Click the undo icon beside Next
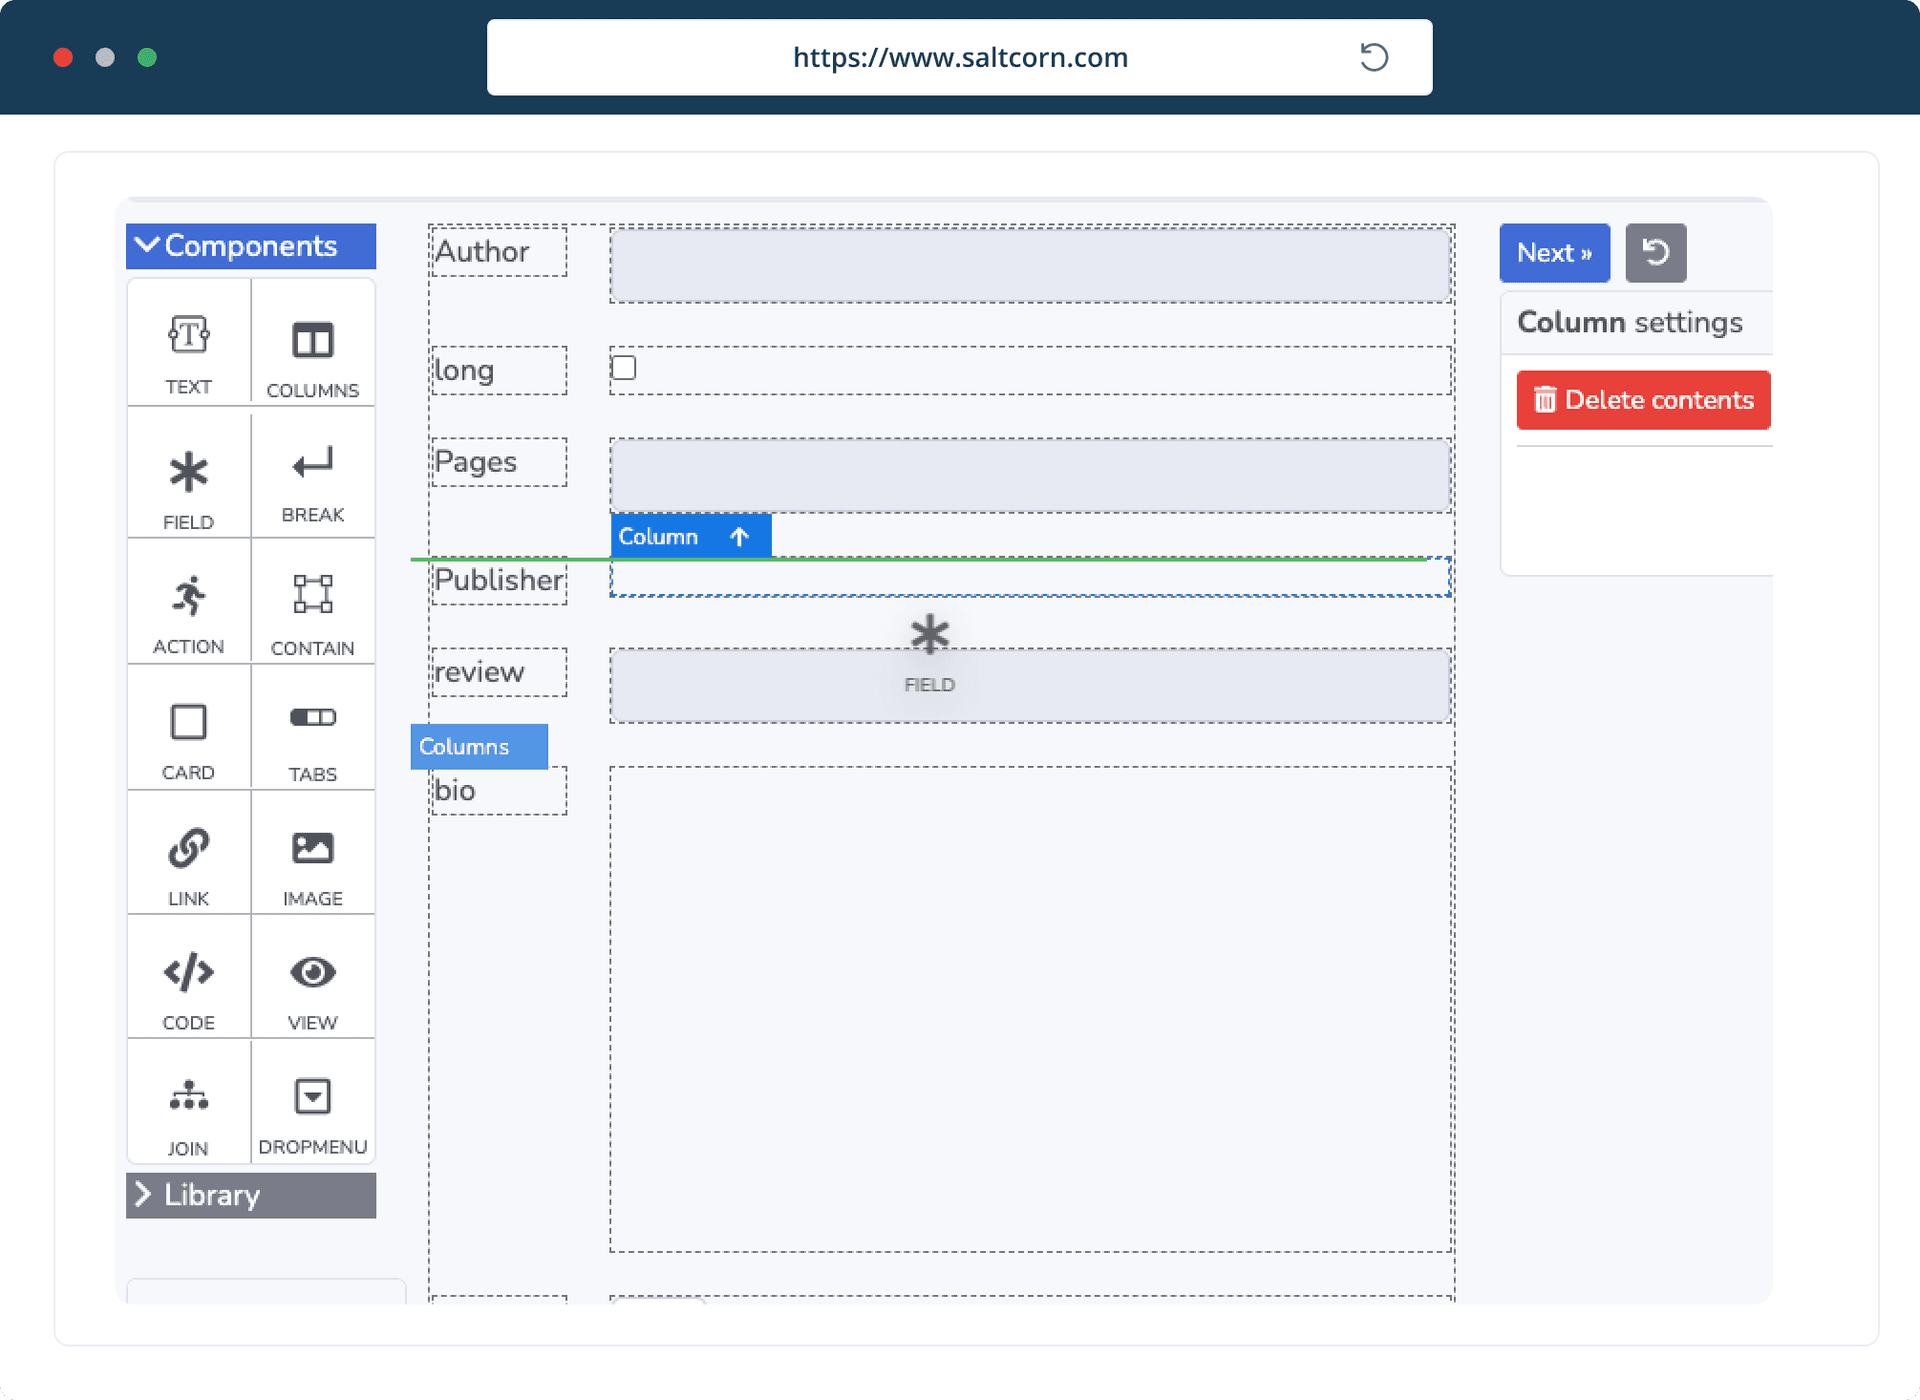This screenshot has width=1920, height=1400. click(x=1656, y=253)
